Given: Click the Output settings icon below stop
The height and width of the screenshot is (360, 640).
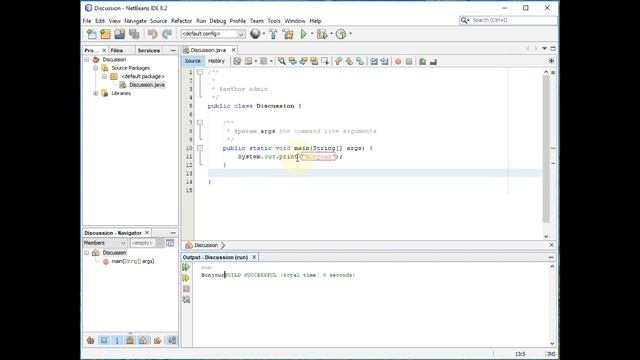Looking at the screenshot, I should point(186,300).
